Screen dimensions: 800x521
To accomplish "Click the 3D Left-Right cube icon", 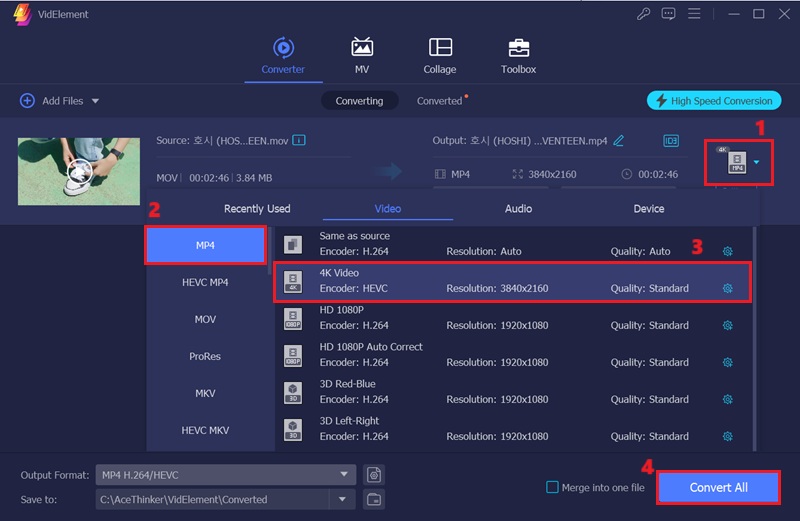I will [293, 430].
